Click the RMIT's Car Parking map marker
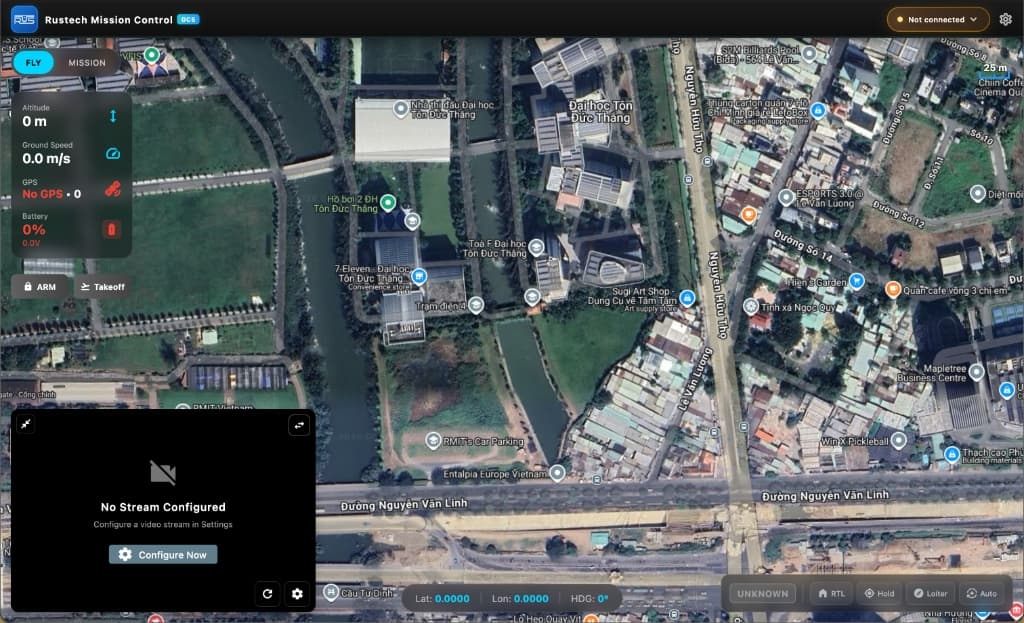Image resolution: width=1024 pixels, height=623 pixels. coord(433,440)
